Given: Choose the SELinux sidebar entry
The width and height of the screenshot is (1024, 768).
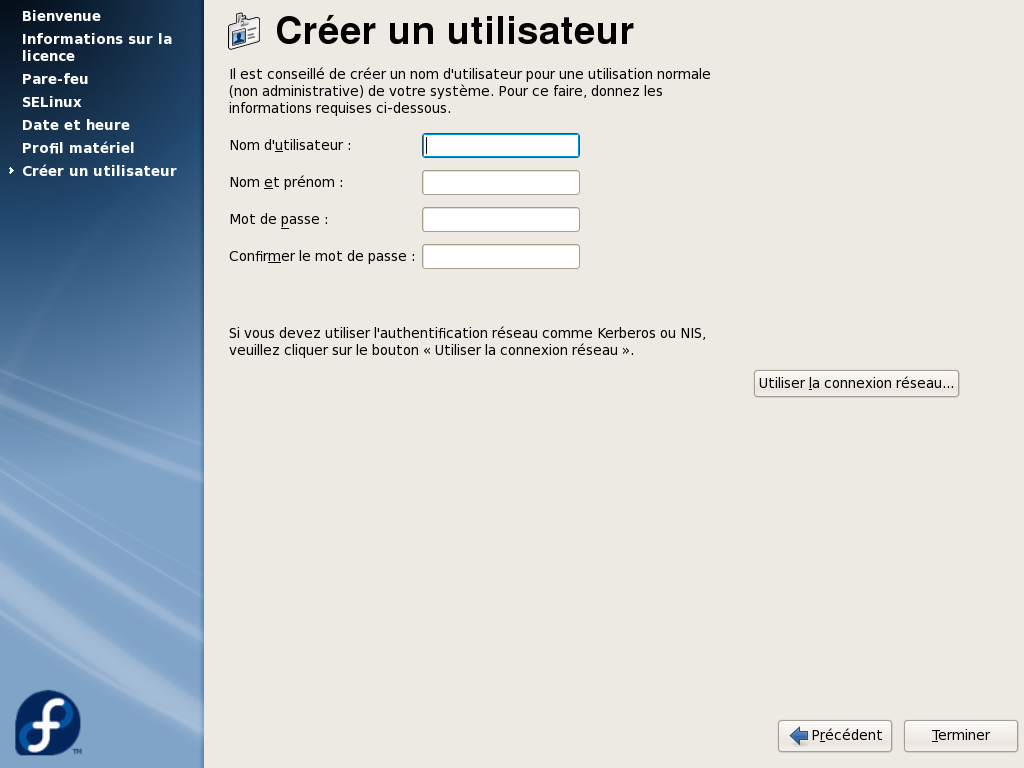Looking at the screenshot, I should click(52, 102).
